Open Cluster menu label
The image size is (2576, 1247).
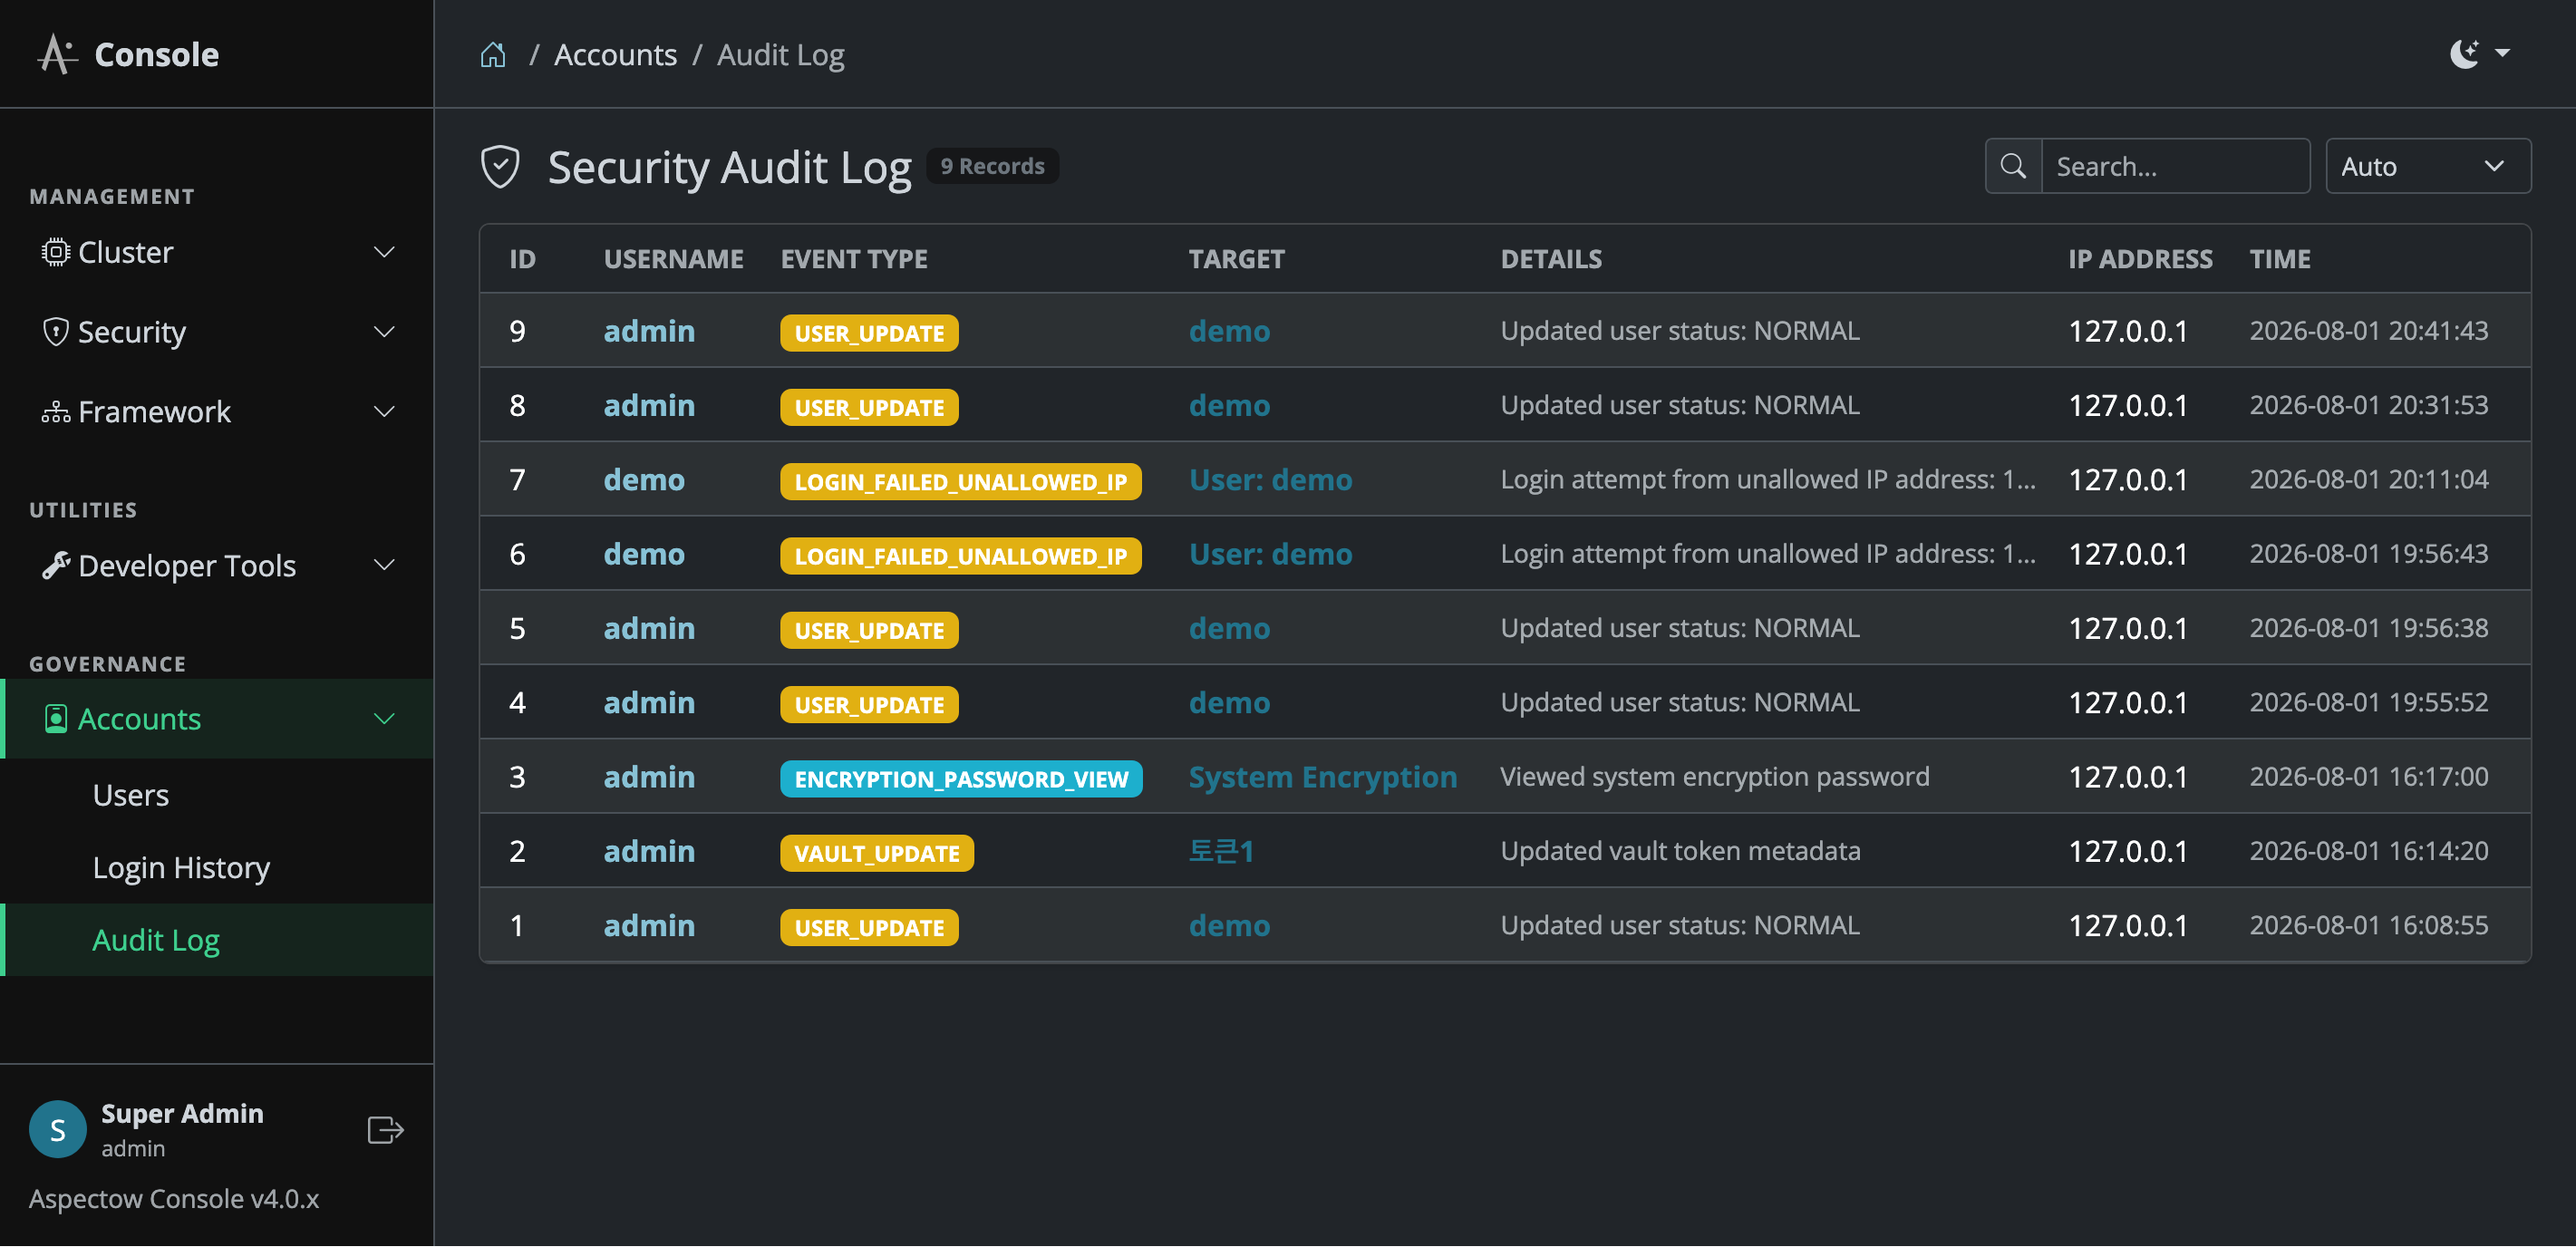point(126,252)
